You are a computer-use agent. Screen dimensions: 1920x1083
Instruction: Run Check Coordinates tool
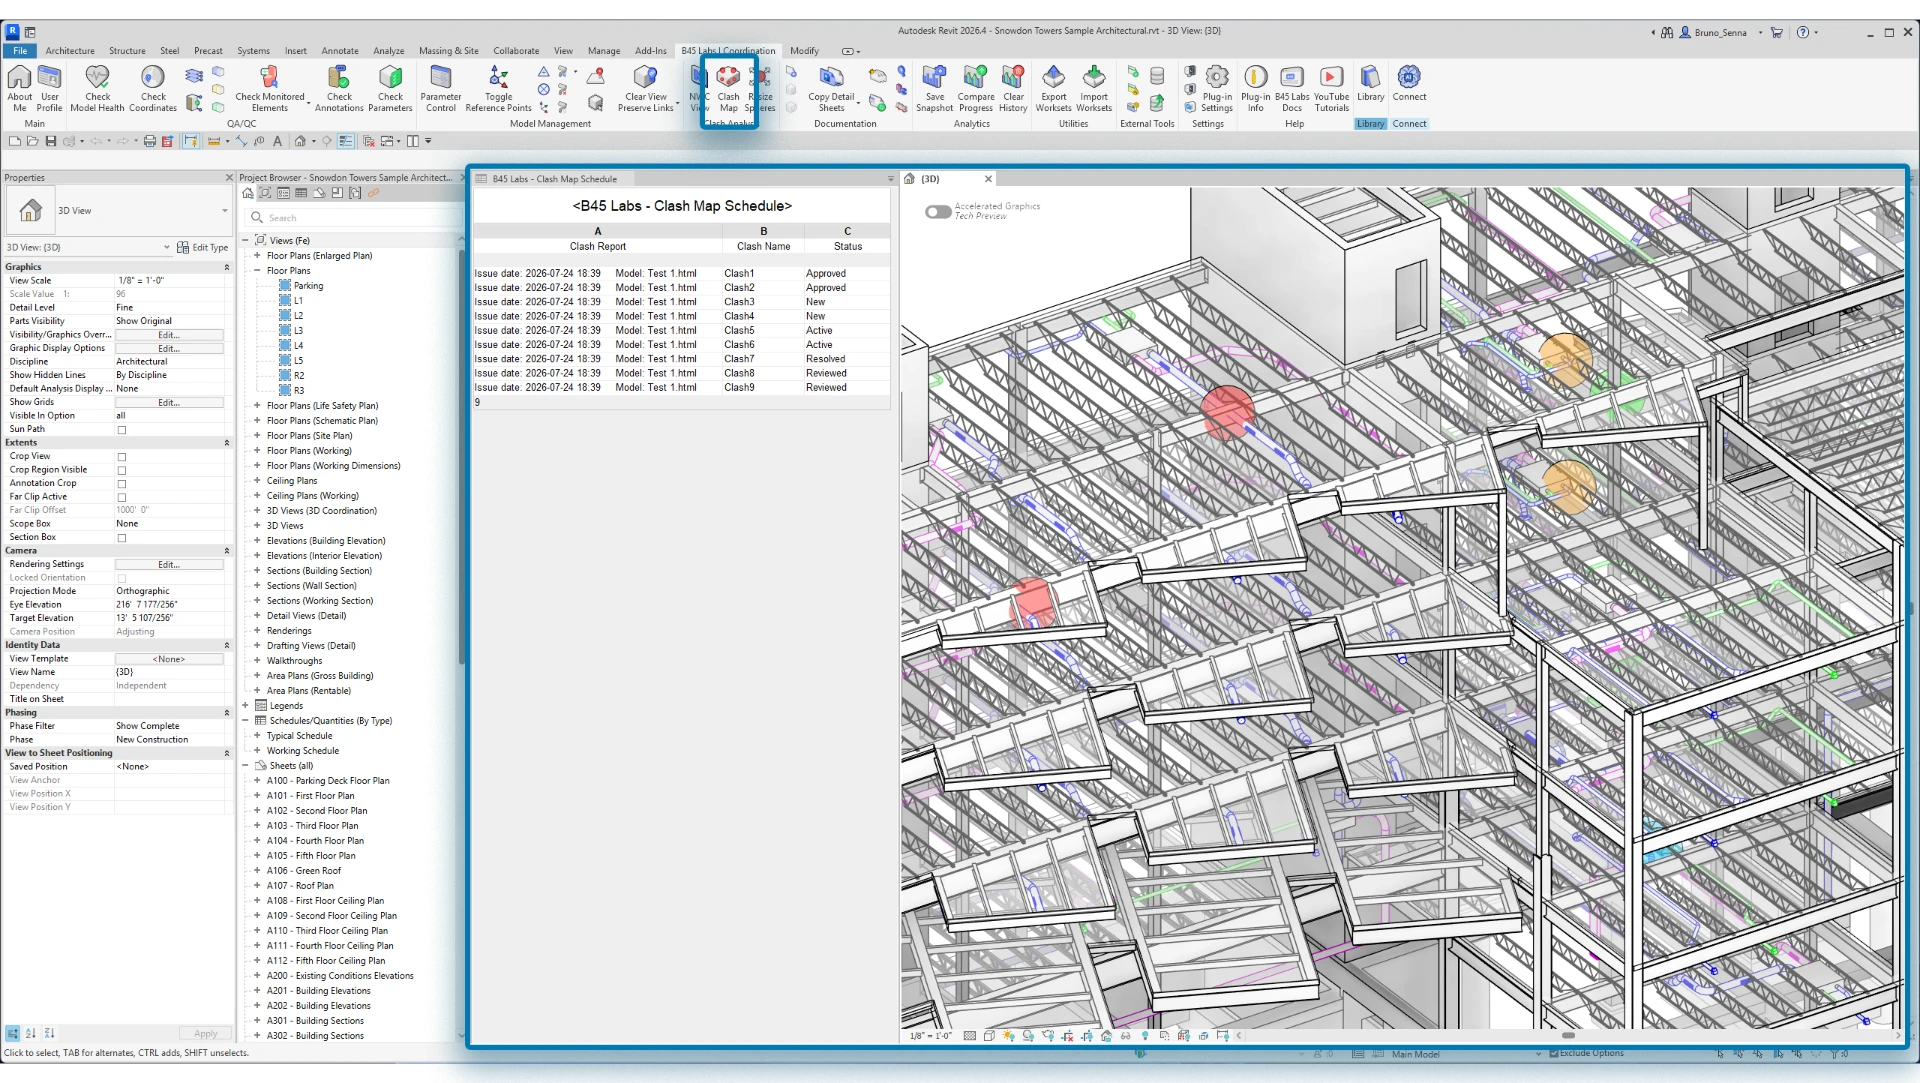pos(153,88)
